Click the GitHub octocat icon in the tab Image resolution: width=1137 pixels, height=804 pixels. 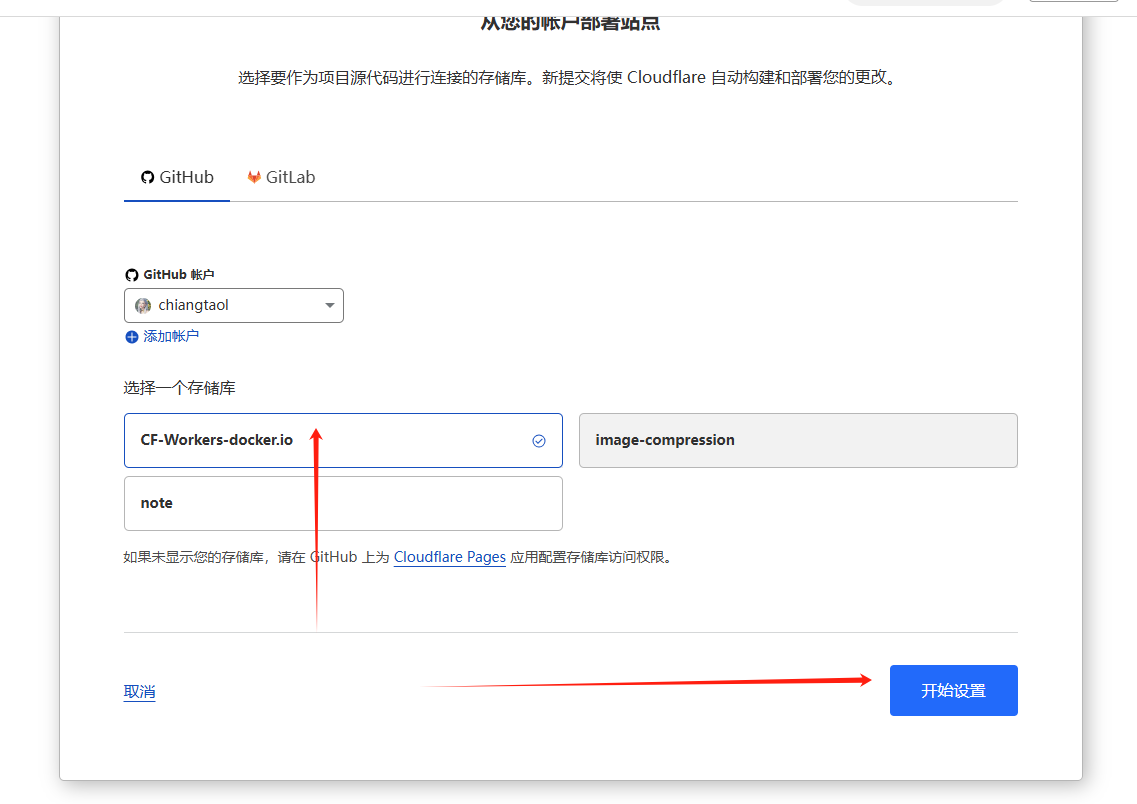point(147,177)
